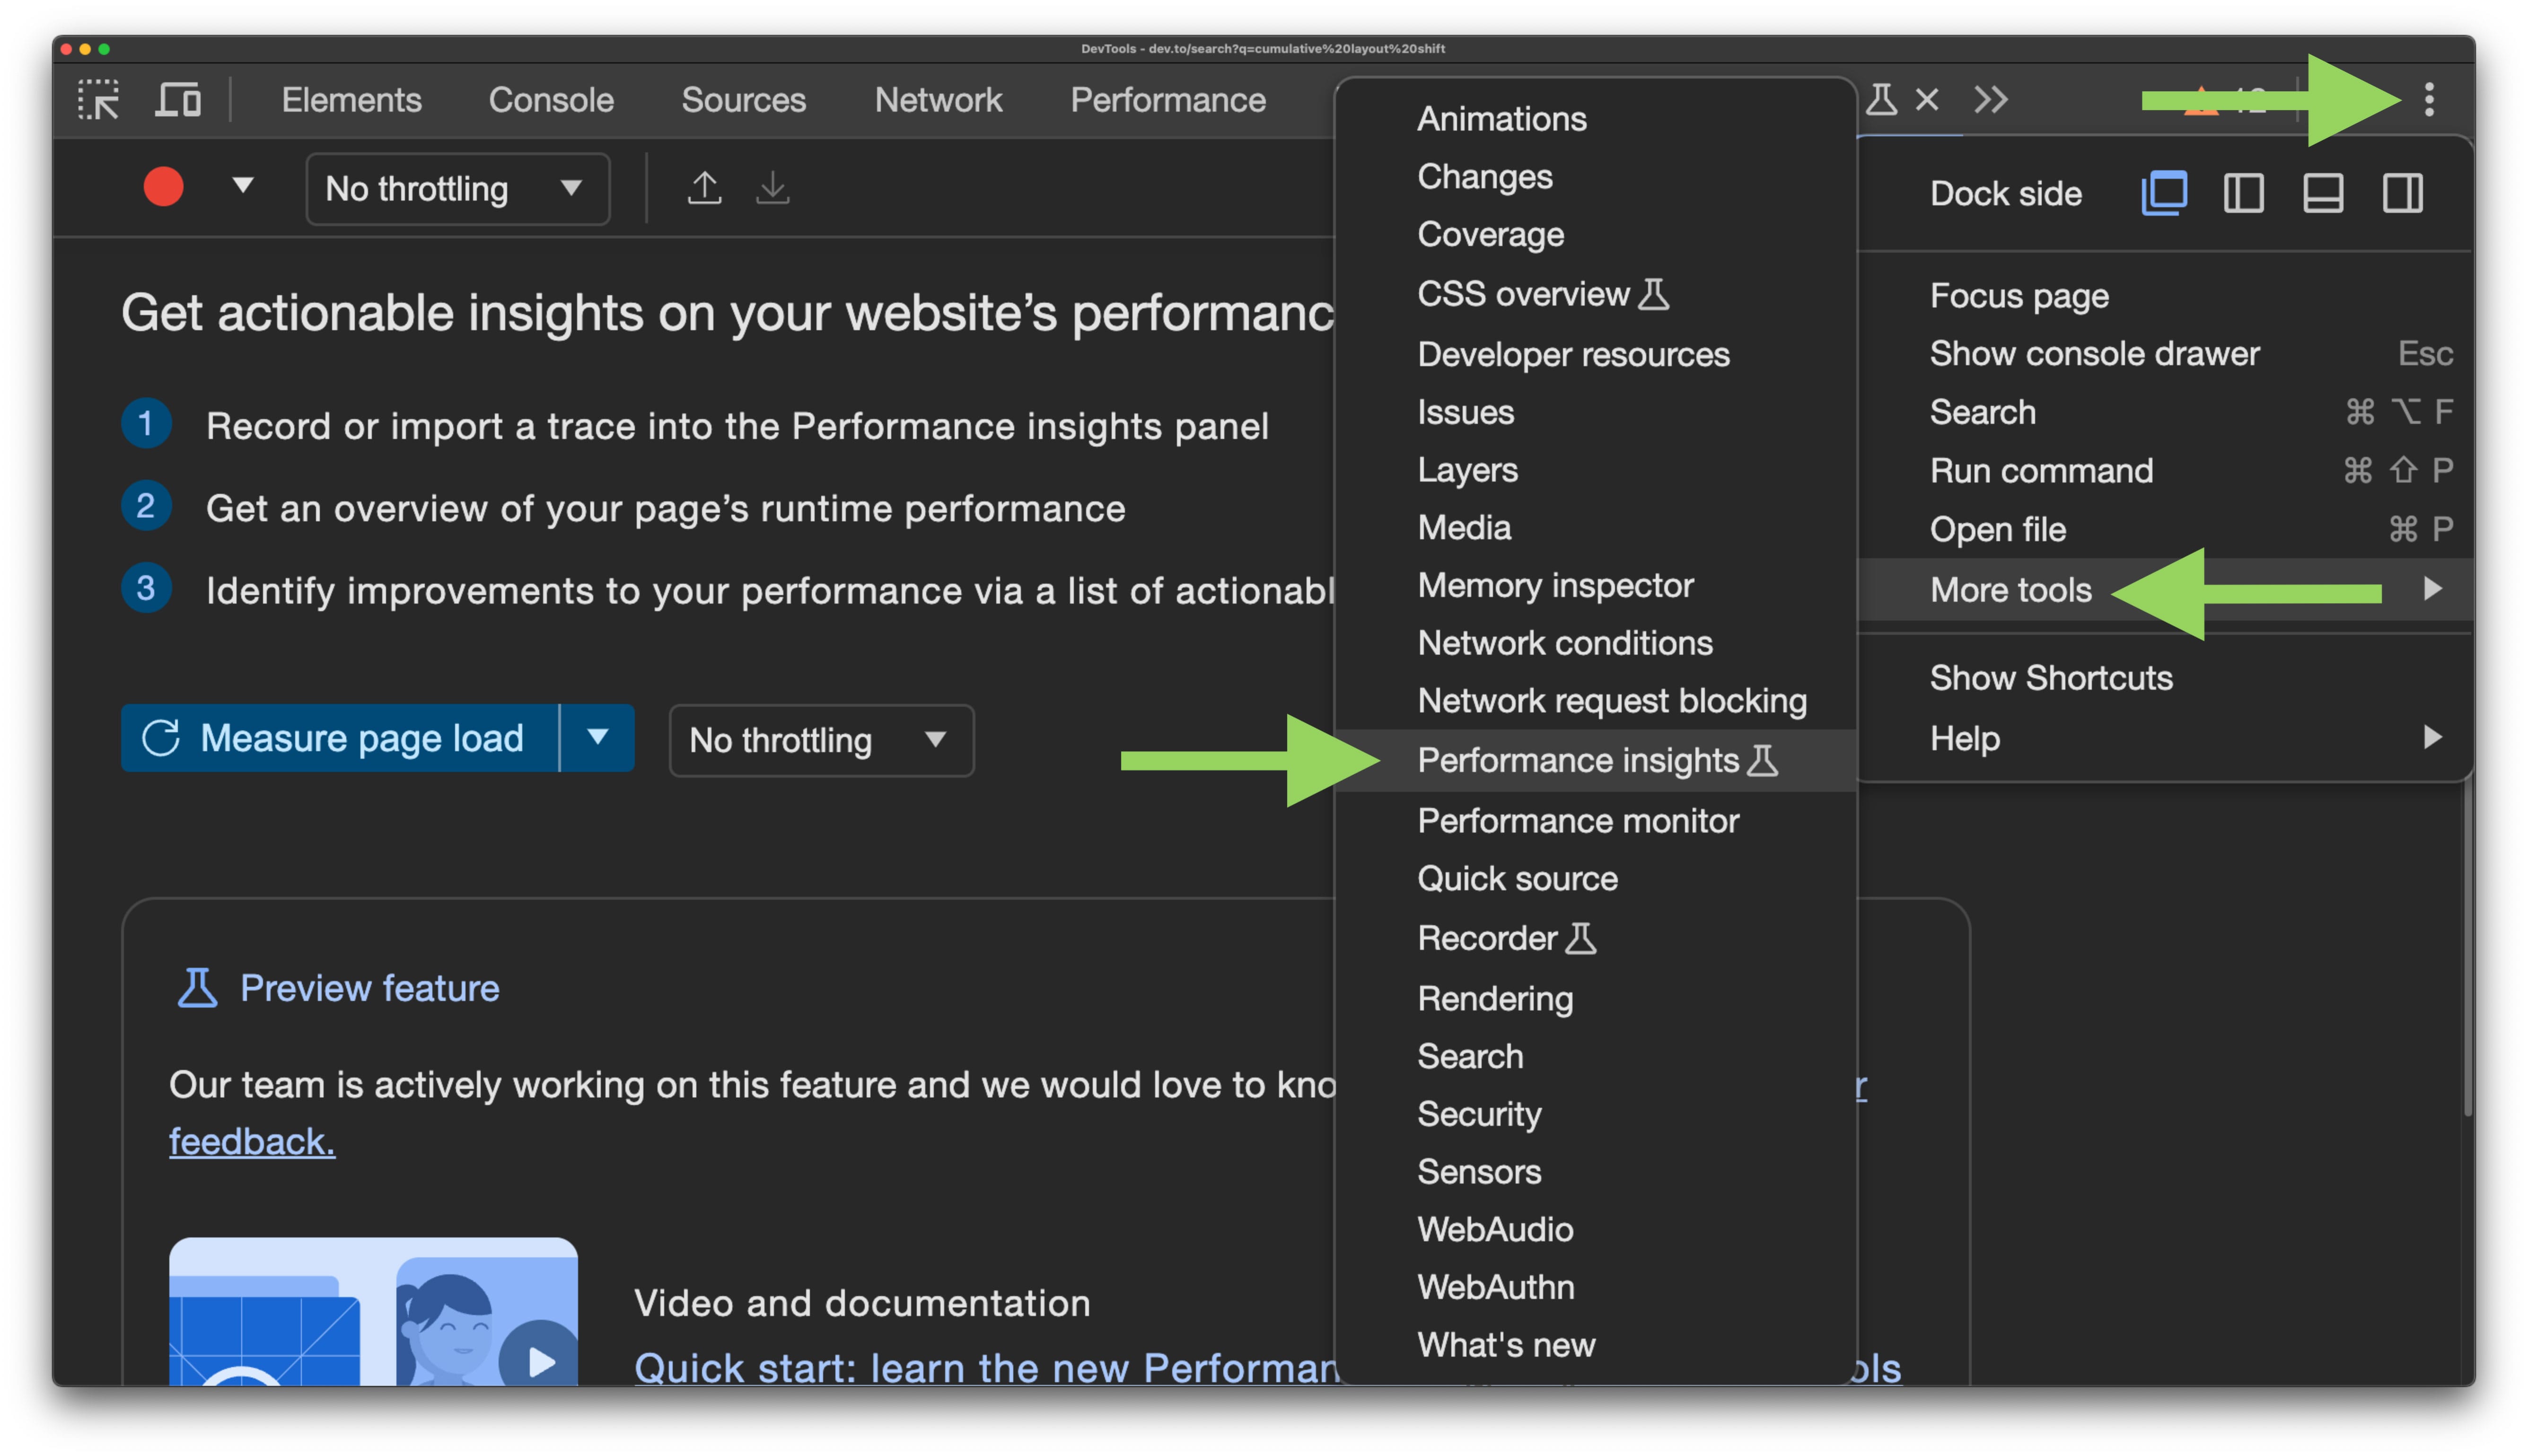Screen dimensions: 2528x1456
Task: Select Search in main menu
Action: 2165,412
